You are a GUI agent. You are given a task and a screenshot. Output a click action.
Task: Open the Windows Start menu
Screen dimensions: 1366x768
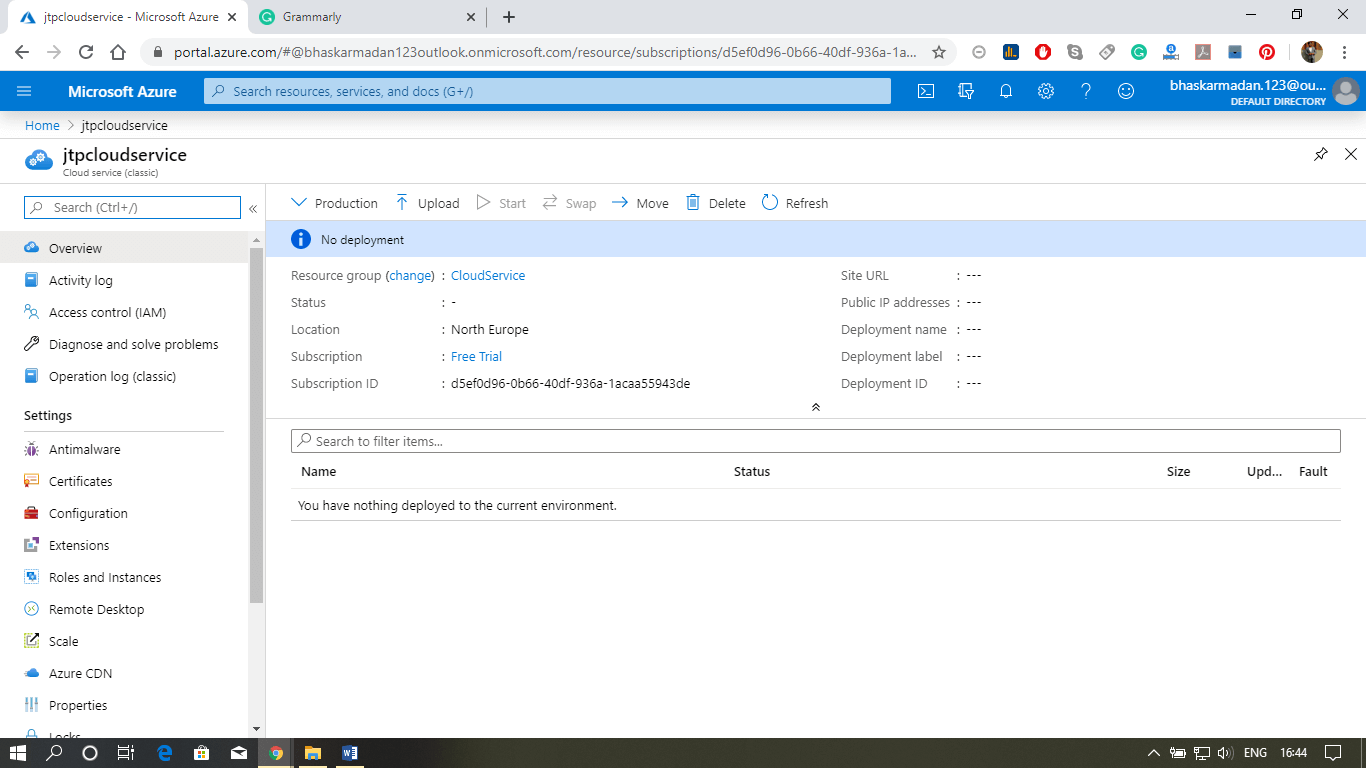coord(18,753)
